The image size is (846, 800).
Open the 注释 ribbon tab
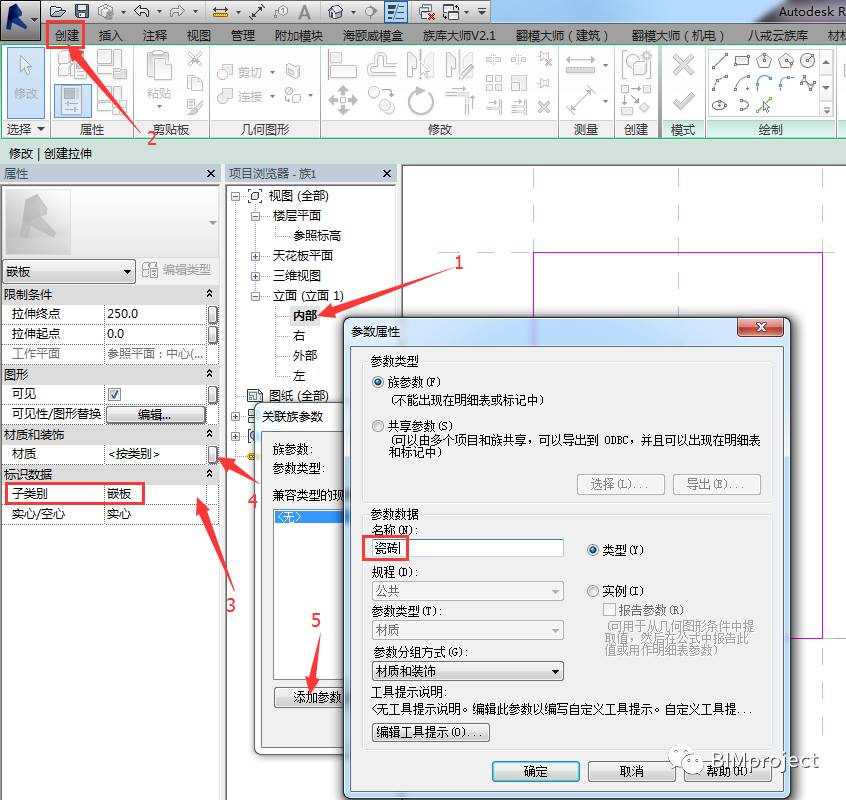tap(155, 35)
